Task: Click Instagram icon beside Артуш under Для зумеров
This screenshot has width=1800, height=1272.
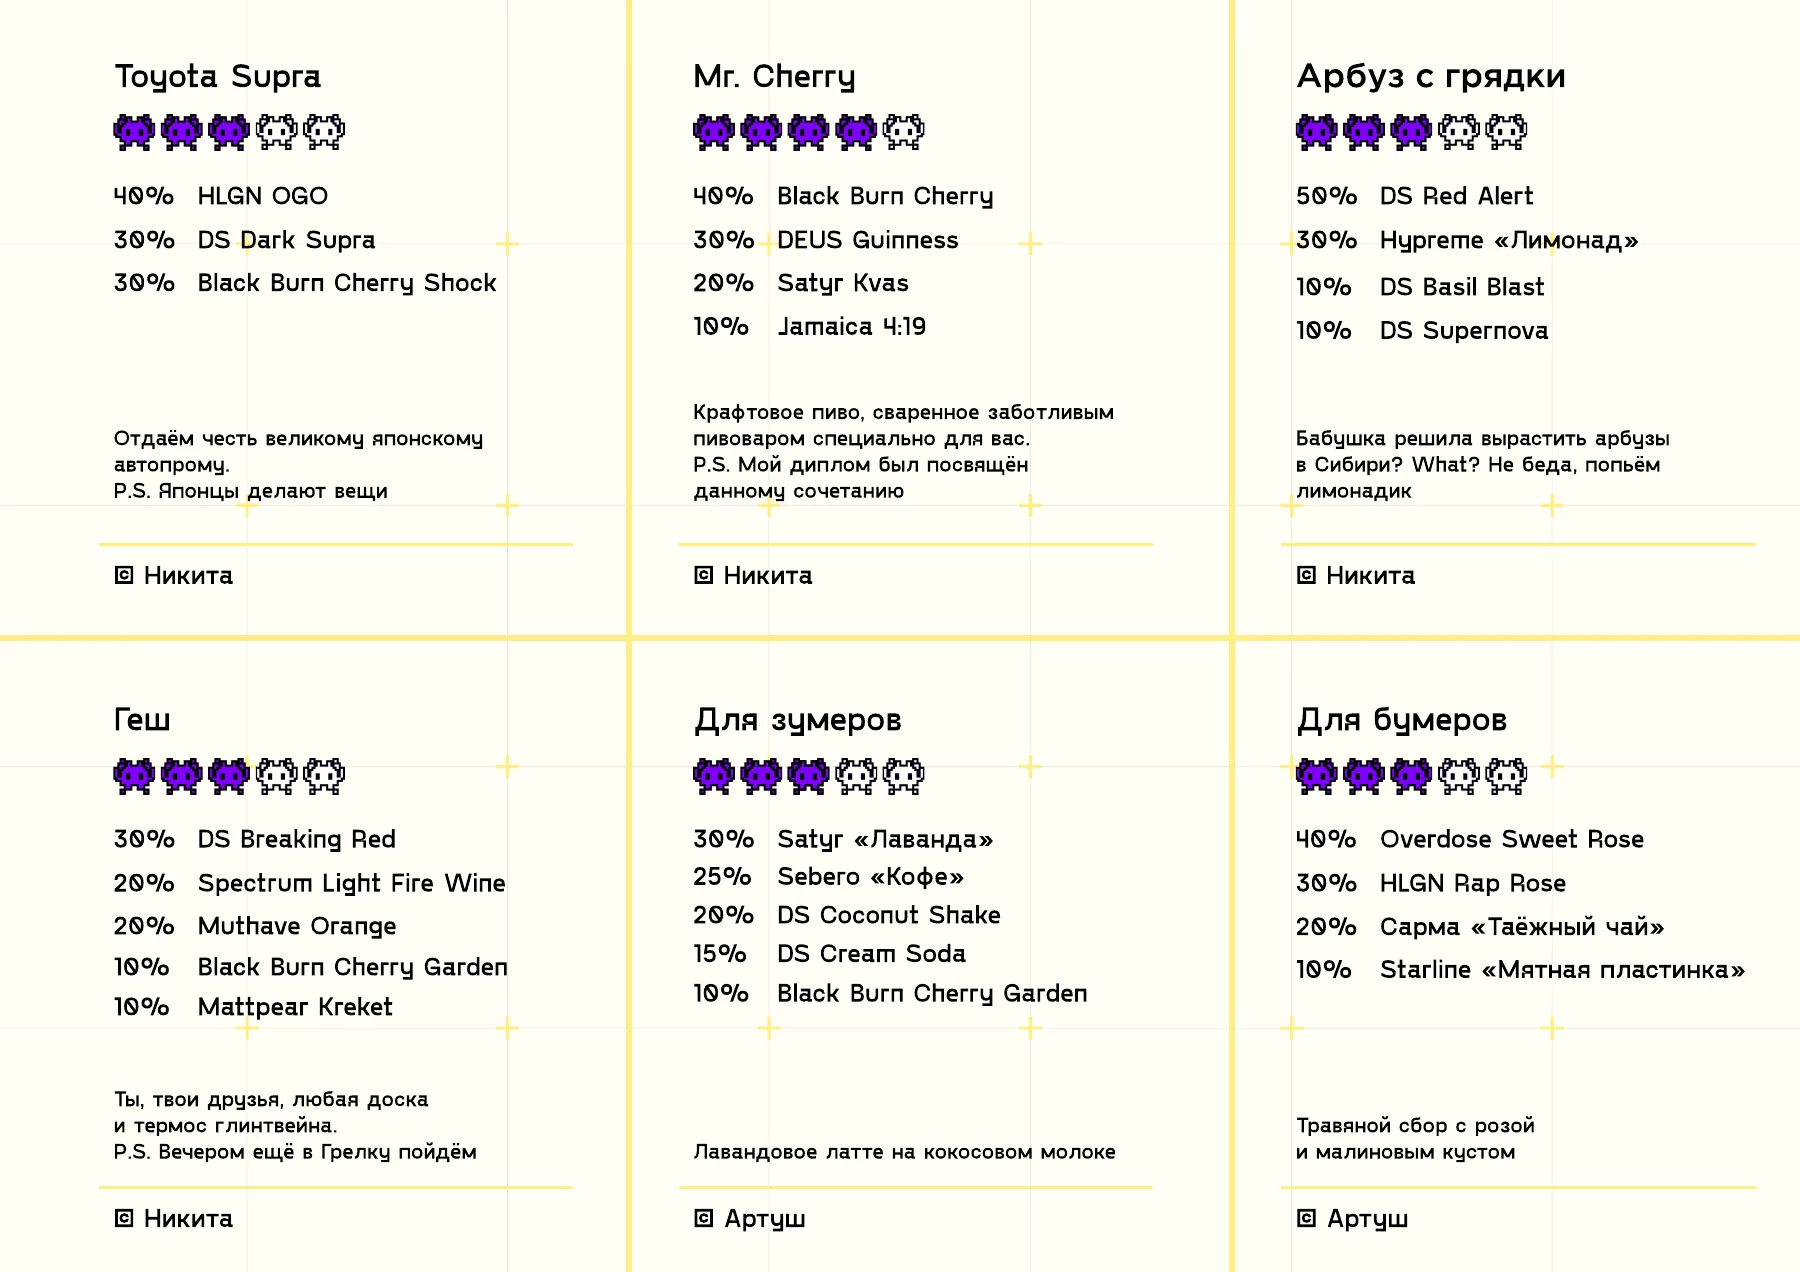Action: (x=704, y=1218)
